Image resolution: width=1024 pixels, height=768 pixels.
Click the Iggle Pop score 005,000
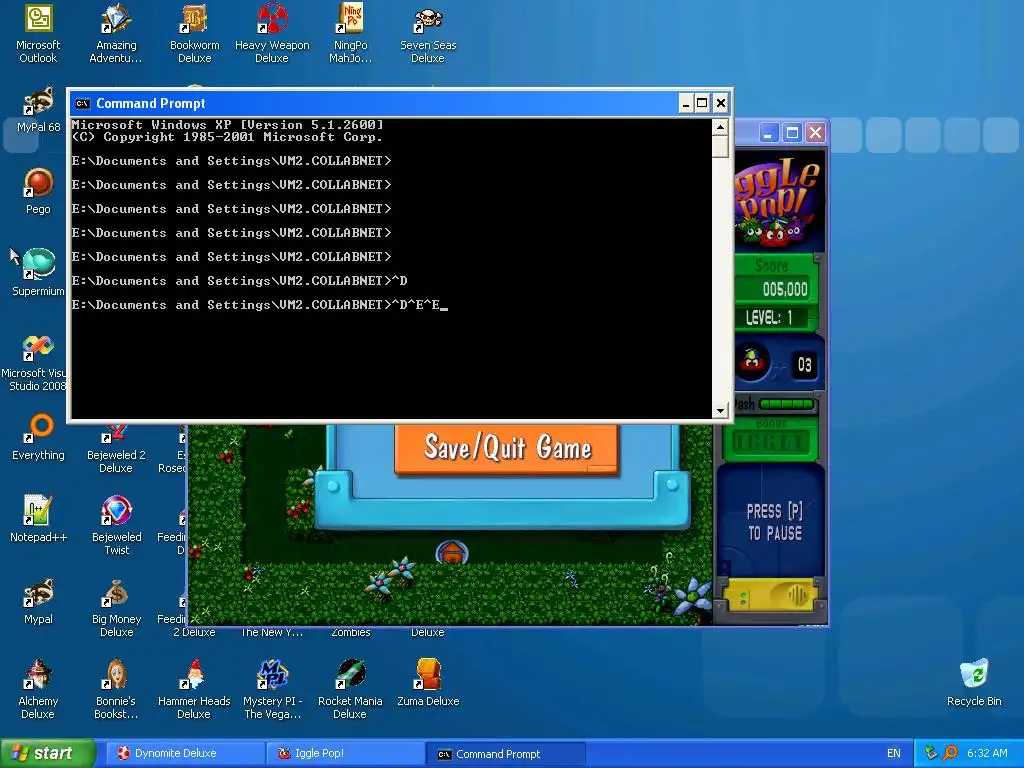(x=784, y=289)
